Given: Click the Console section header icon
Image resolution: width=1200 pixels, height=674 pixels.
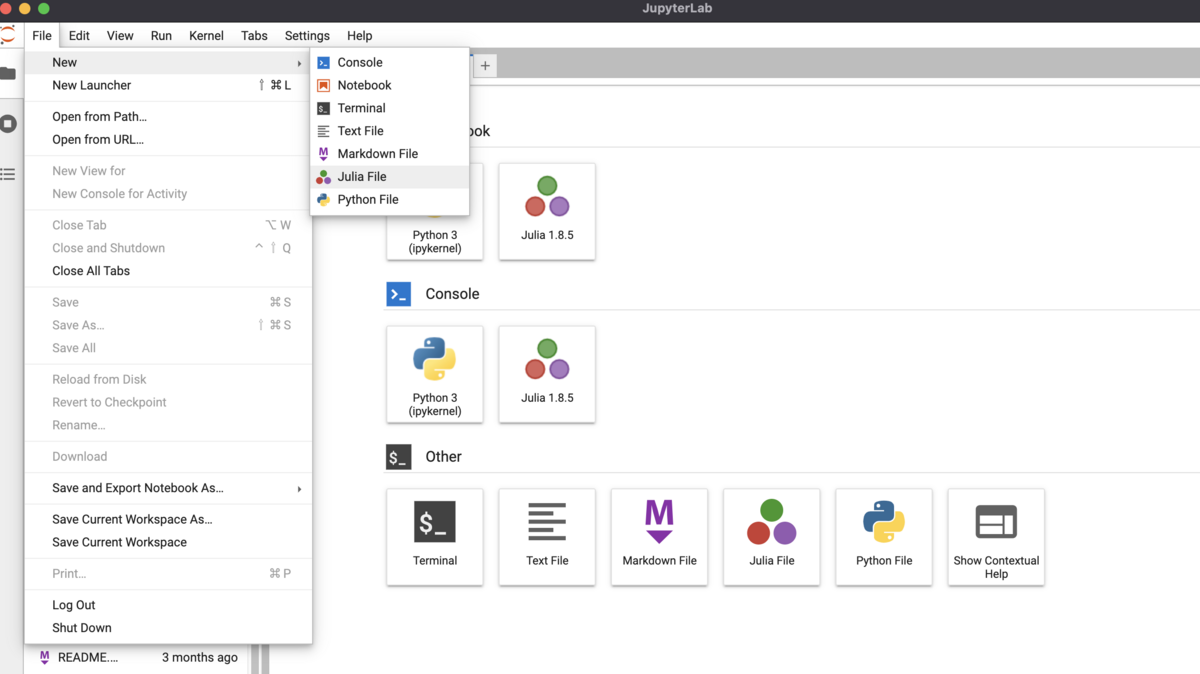Looking at the screenshot, I should pos(399,294).
